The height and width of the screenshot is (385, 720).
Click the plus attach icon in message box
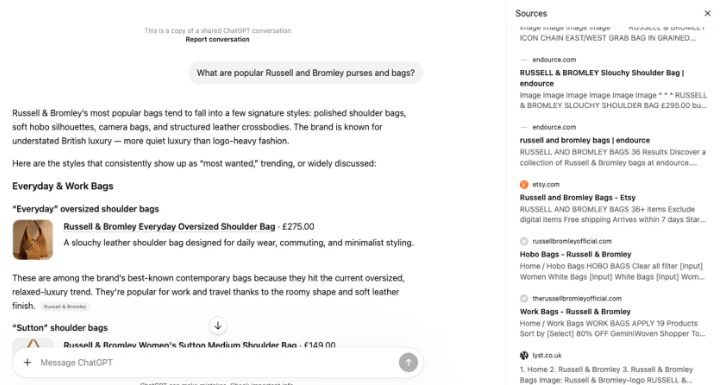[x=28, y=362]
